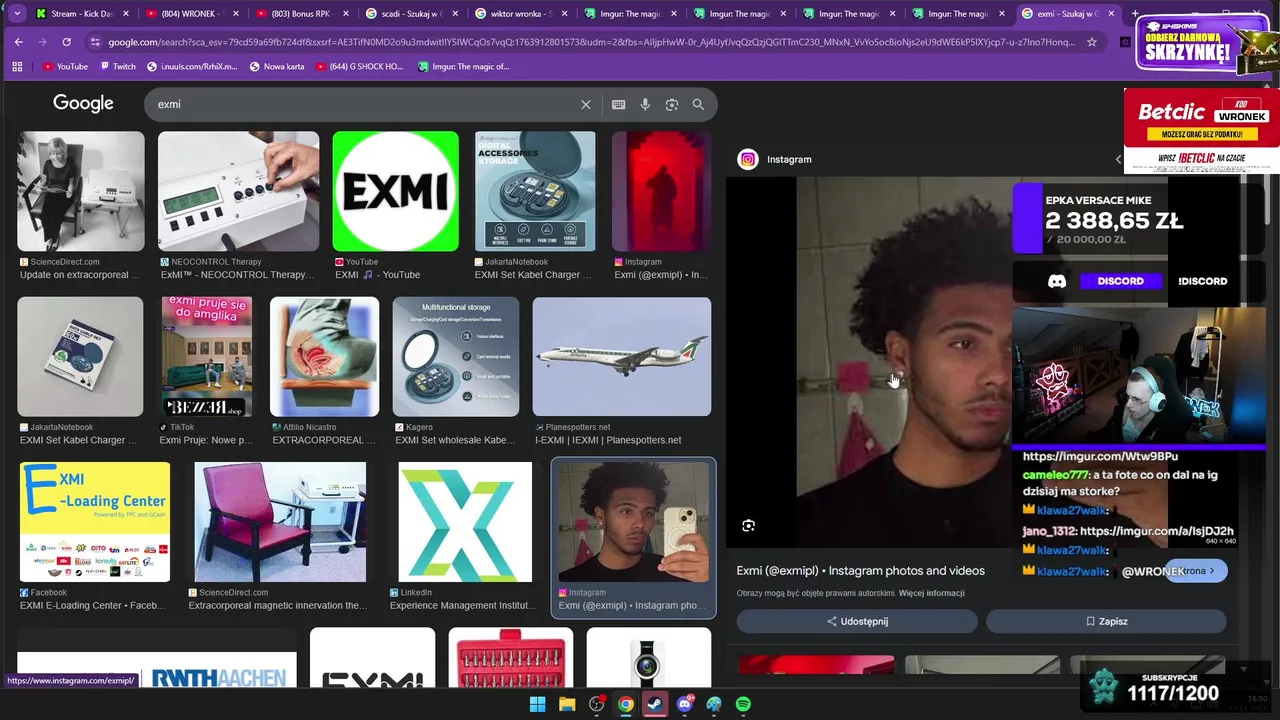
Task: Open the Chrome apps grid icon
Action: tap(17, 67)
